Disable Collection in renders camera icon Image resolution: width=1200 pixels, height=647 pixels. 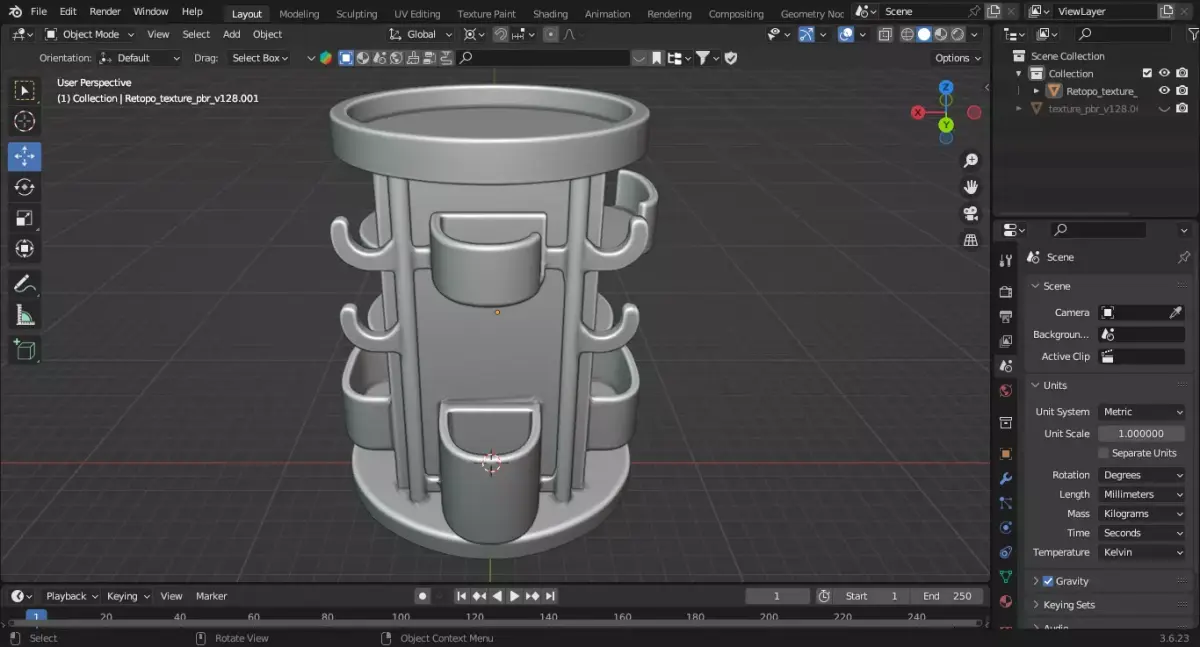tap(1182, 73)
